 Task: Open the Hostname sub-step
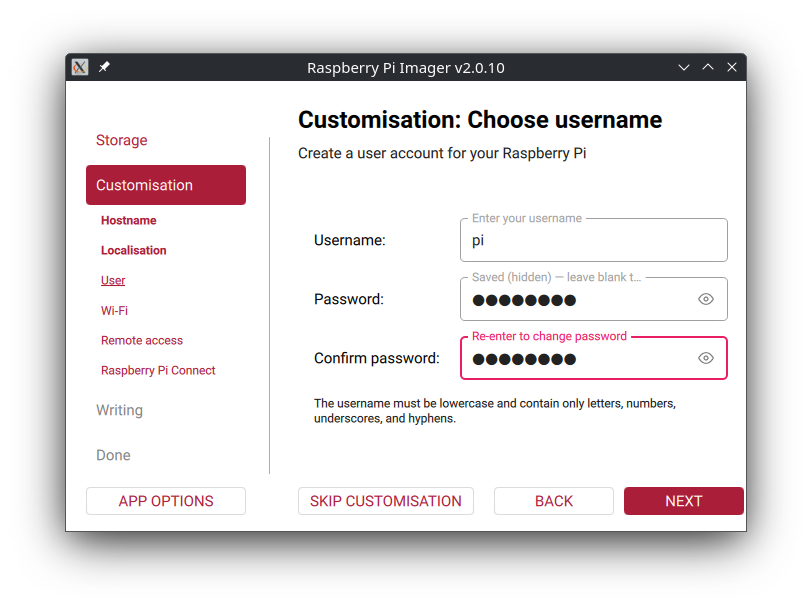[128, 221]
